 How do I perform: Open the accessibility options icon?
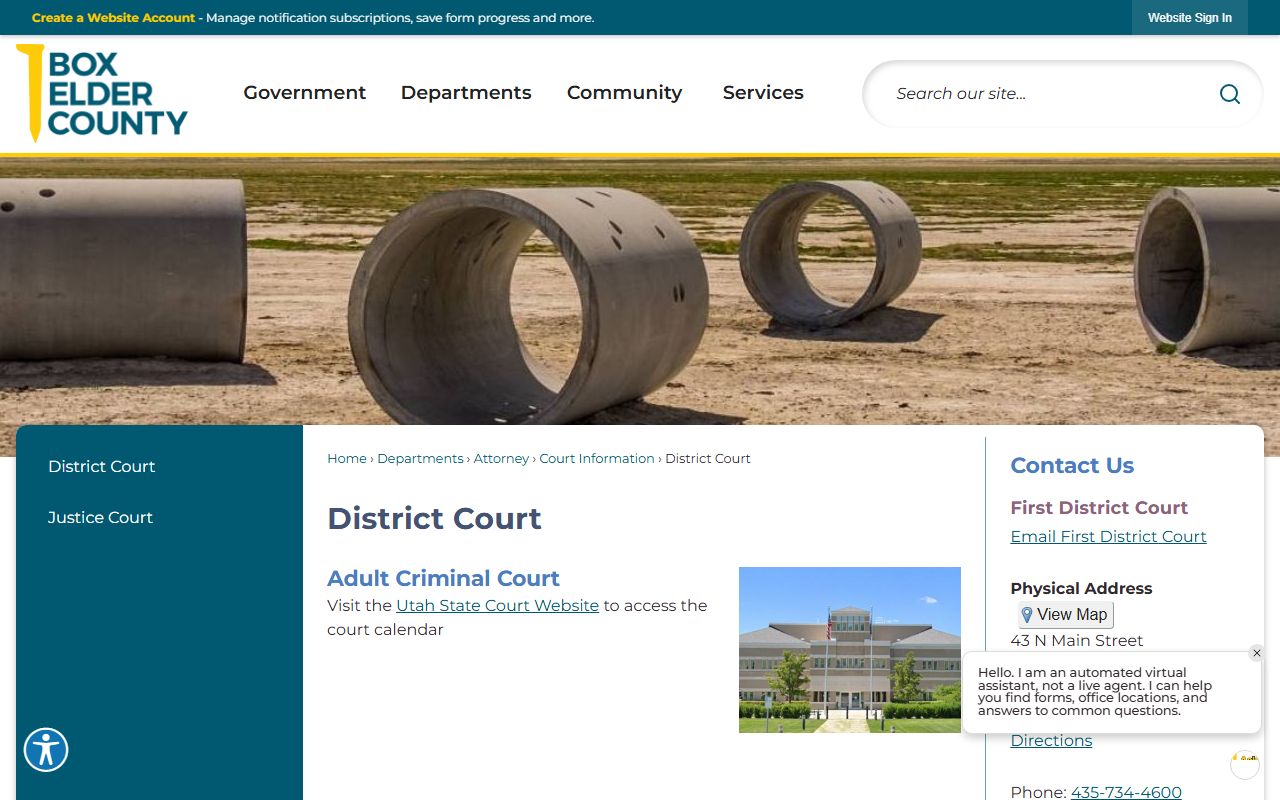(46, 750)
